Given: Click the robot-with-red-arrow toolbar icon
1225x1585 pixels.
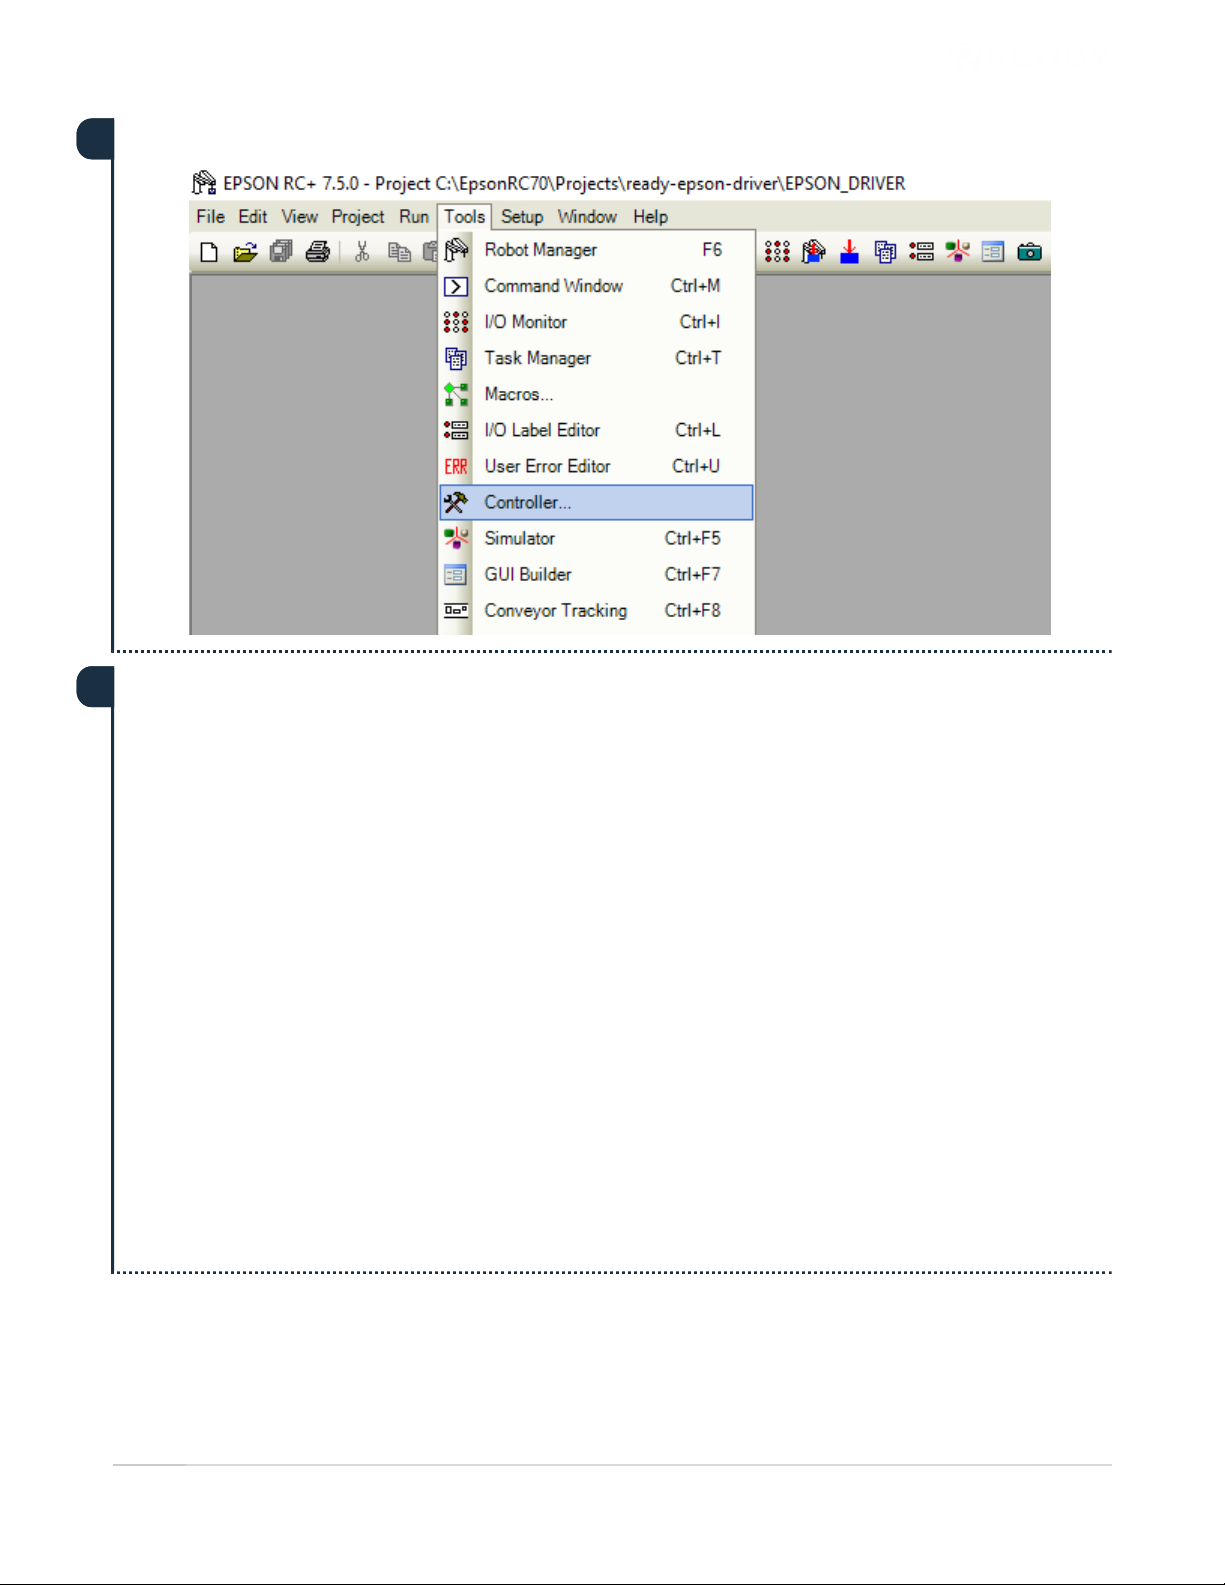Looking at the screenshot, I should point(813,252).
